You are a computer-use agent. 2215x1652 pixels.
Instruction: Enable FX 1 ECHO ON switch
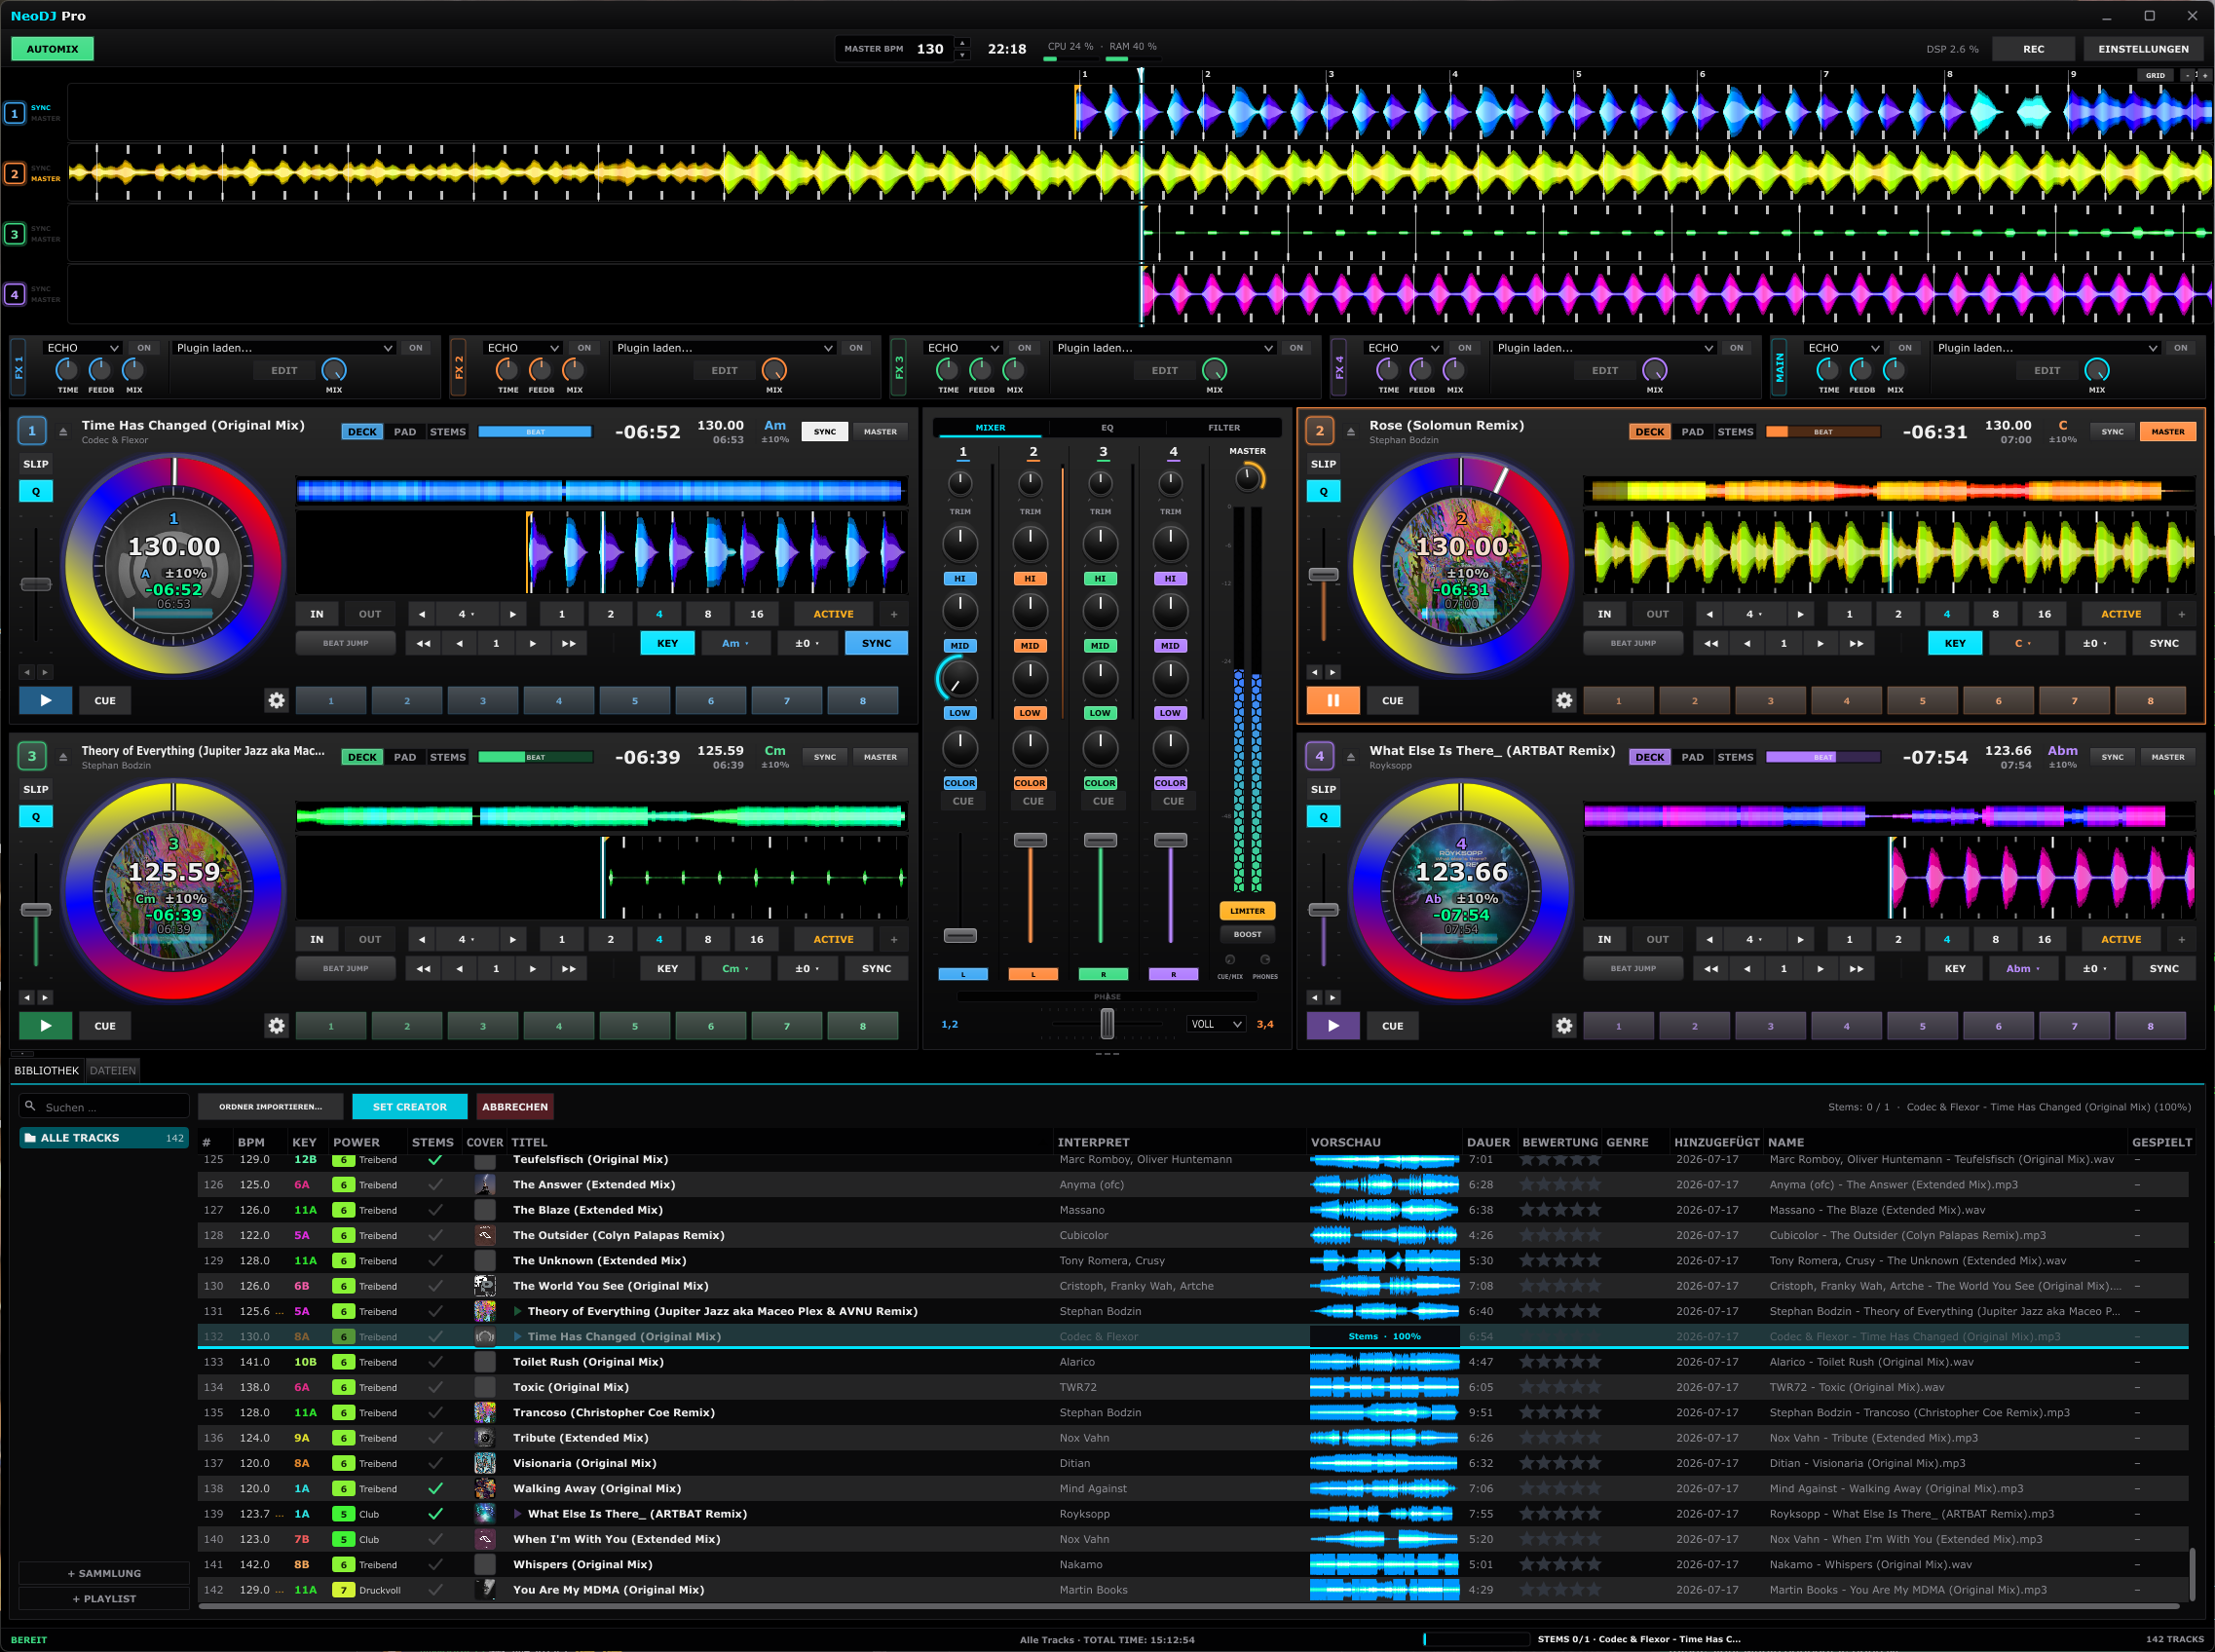pyautogui.click(x=144, y=348)
